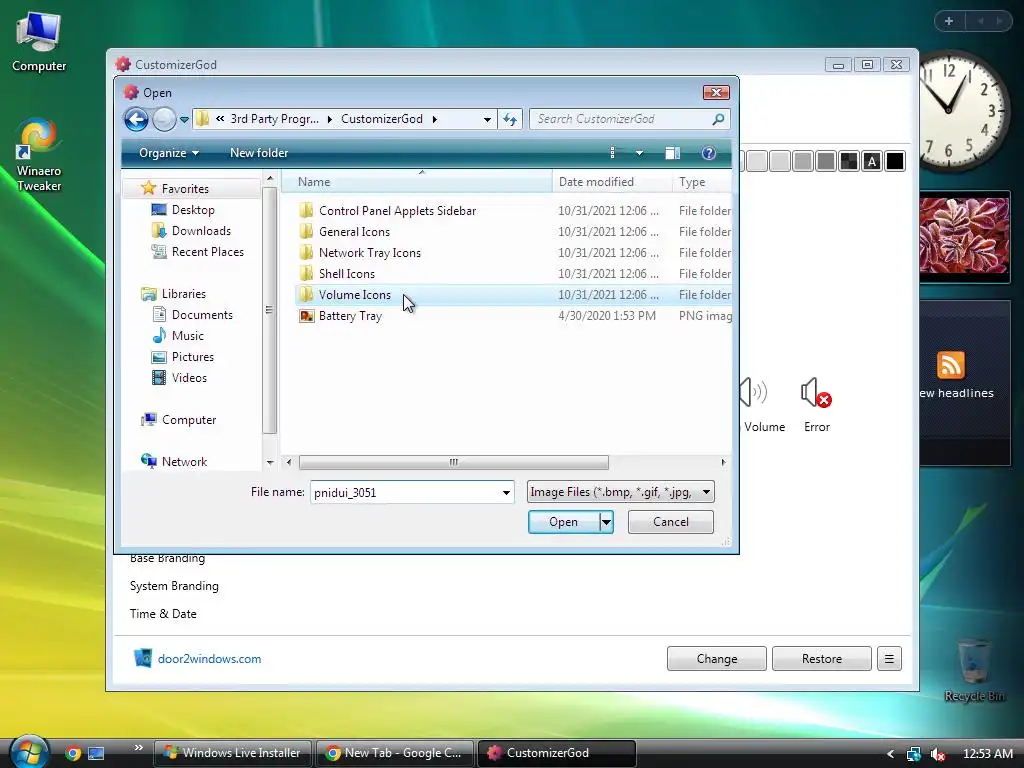Select Libraries in navigation pane
The width and height of the screenshot is (1024, 768).
click(184, 294)
